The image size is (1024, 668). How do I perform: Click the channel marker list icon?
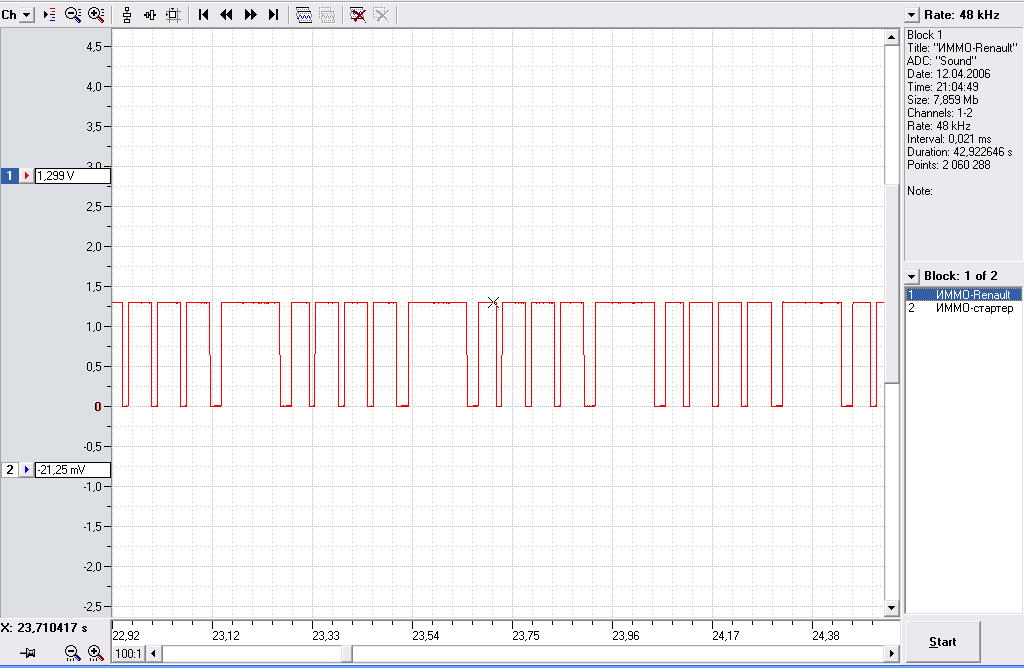[x=50, y=14]
